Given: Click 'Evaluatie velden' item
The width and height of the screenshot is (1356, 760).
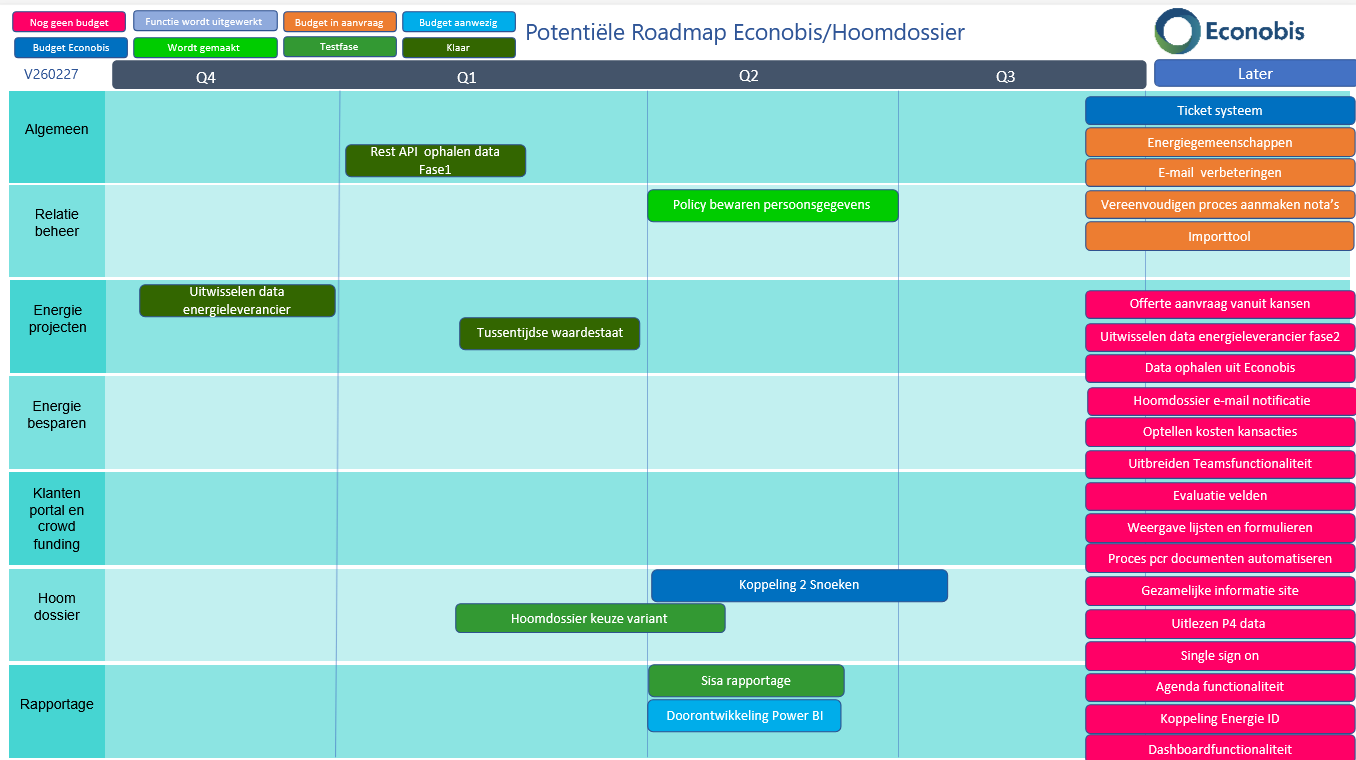Looking at the screenshot, I should pyautogui.click(x=1220, y=496).
